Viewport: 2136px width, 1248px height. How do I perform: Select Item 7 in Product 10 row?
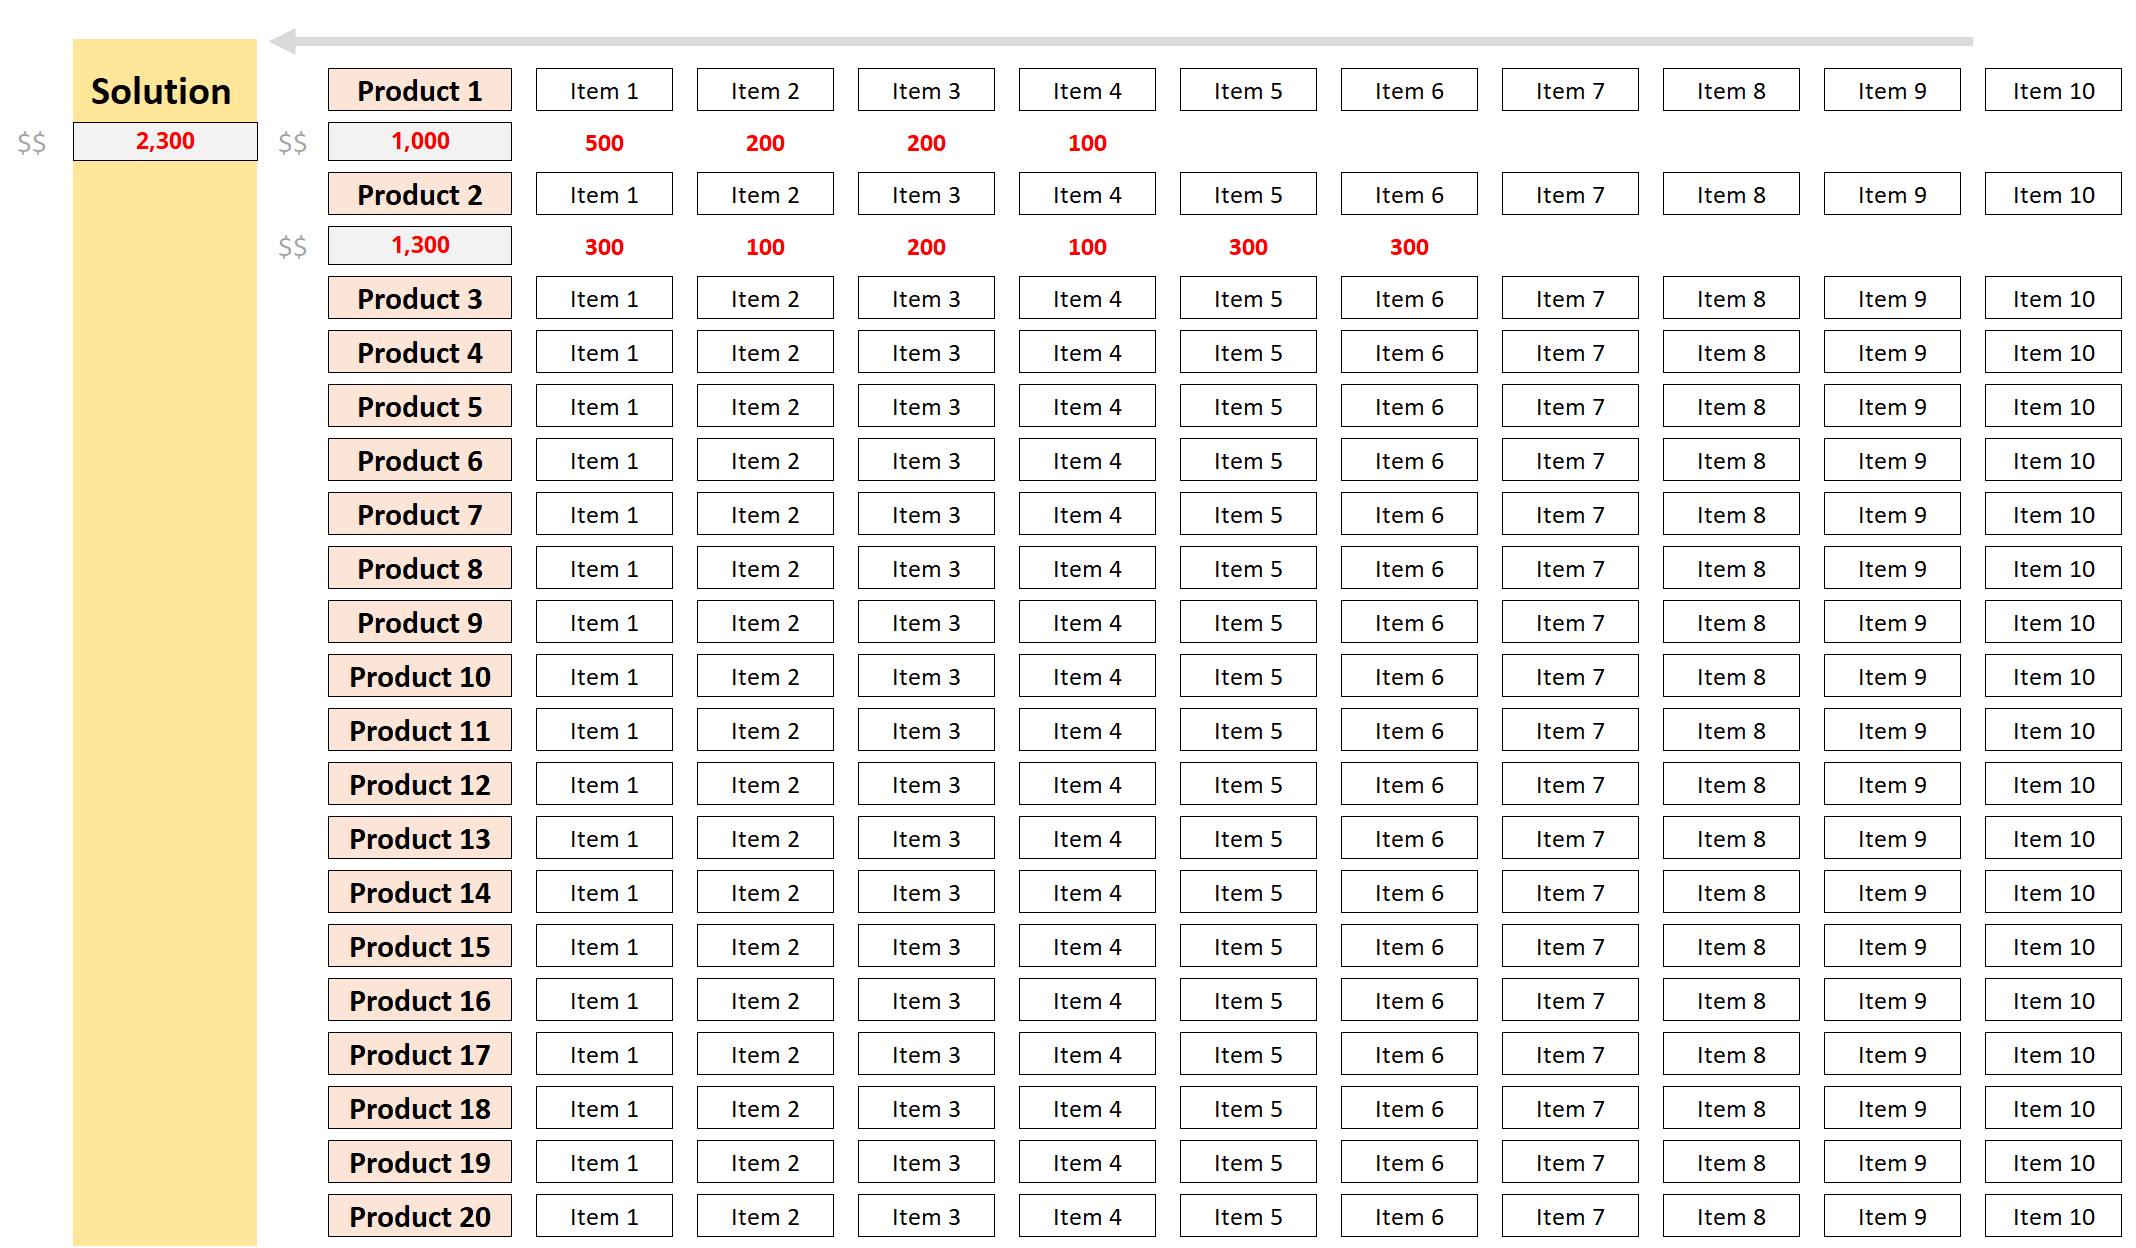click(x=1569, y=677)
